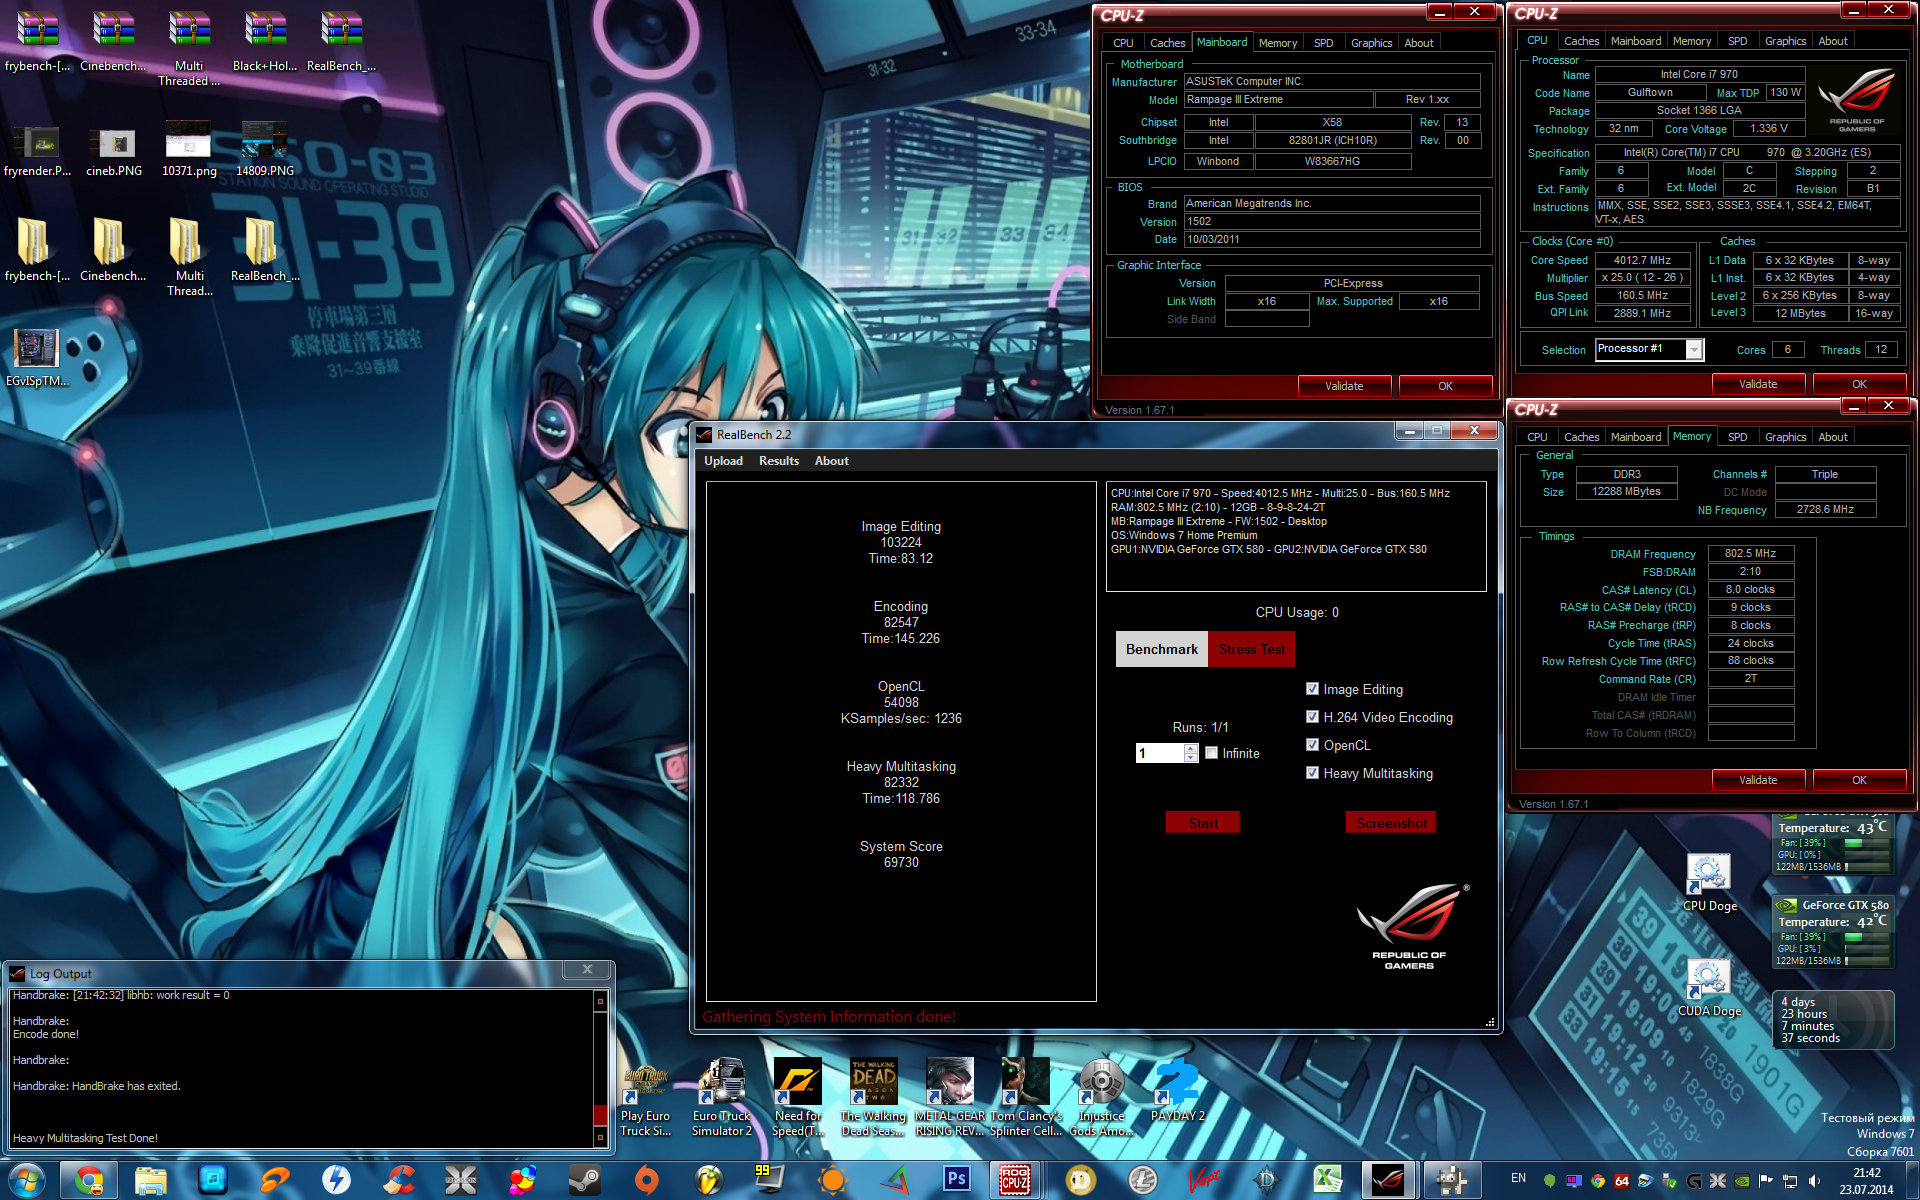The width and height of the screenshot is (1920, 1200).
Task: Click the uptime counter desktop gadget
Action: click(x=1832, y=1020)
